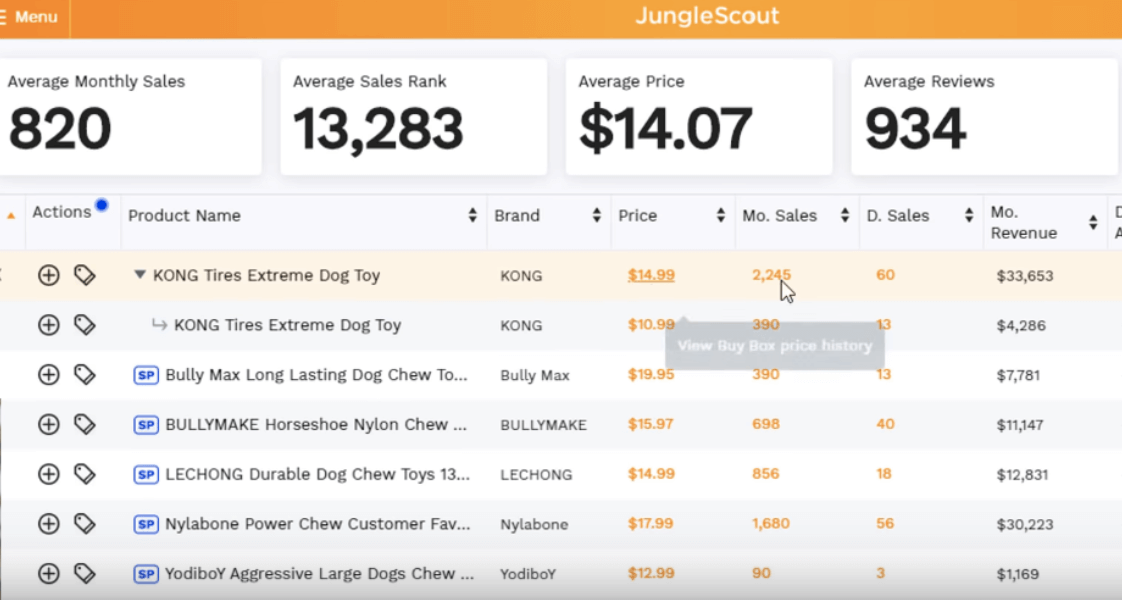Add KONG Tires Extreme parent row via plus icon
Screen dimensions: 1122x600
point(49,275)
